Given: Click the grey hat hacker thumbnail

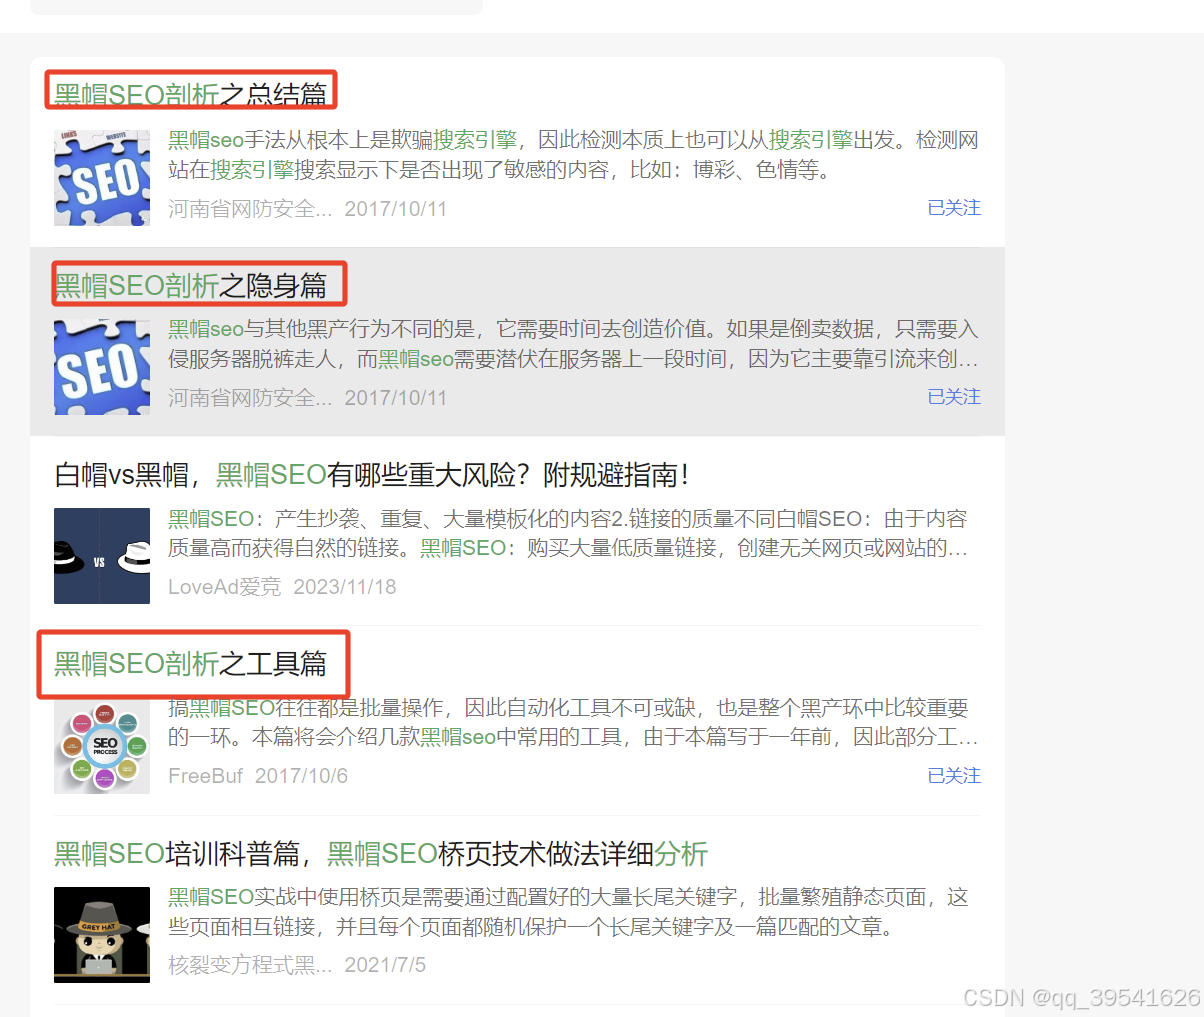Looking at the screenshot, I should (102, 935).
